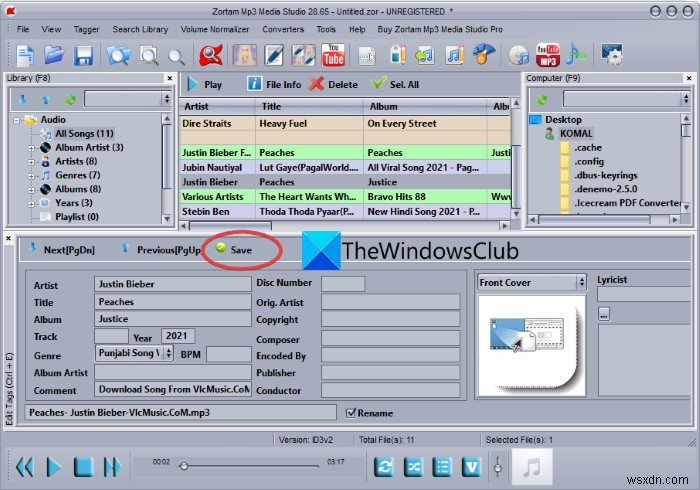Click the front cover image thumbnail
Image resolution: width=700 pixels, height=490 pixels.
click(x=531, y=346)
